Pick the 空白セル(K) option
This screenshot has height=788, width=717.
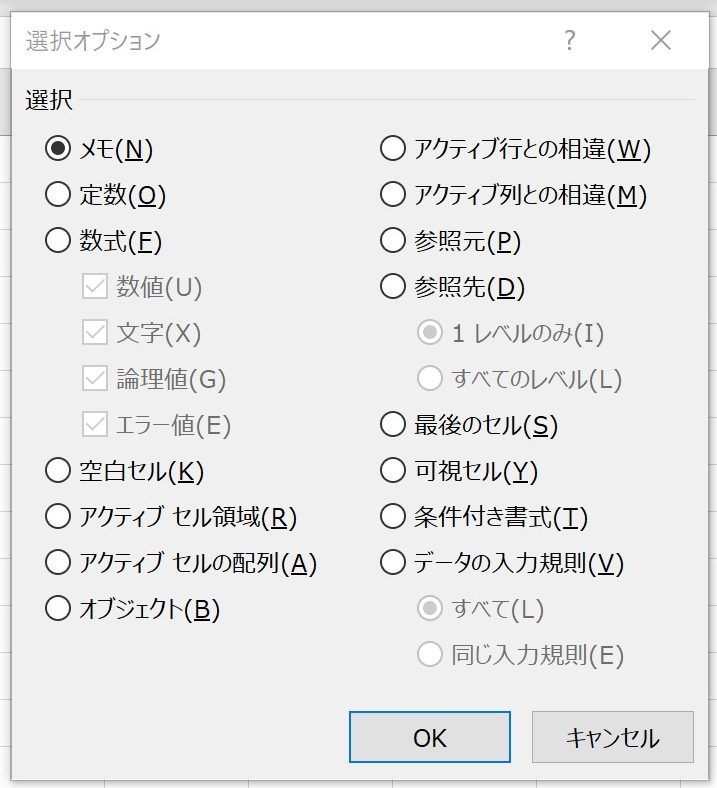[58, 471]
